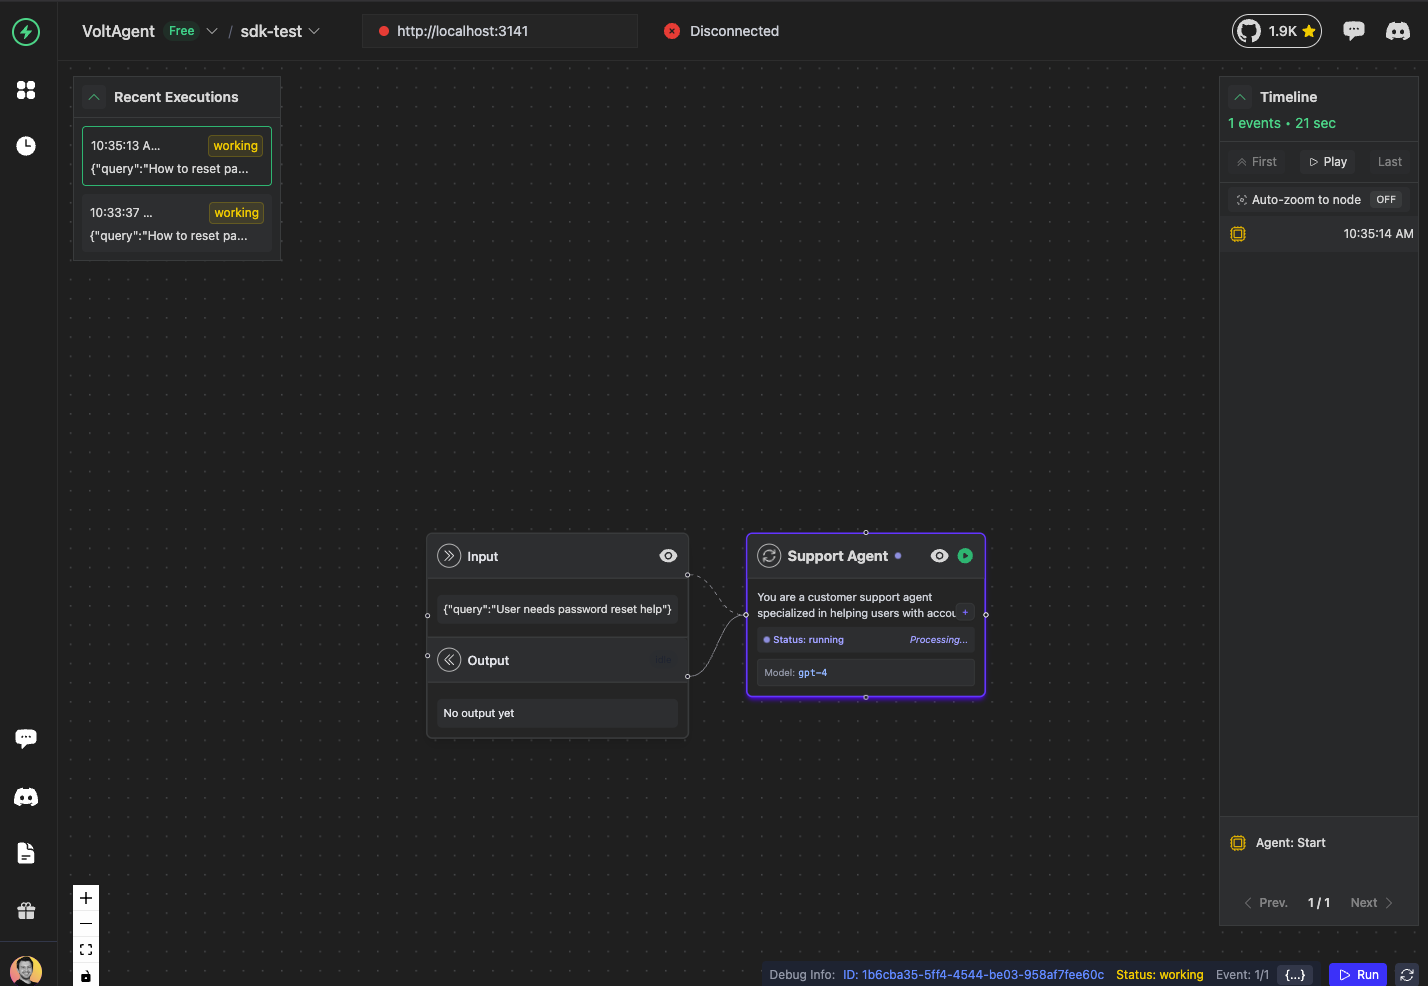Expand the agent instructions plus button

[965, 612]
